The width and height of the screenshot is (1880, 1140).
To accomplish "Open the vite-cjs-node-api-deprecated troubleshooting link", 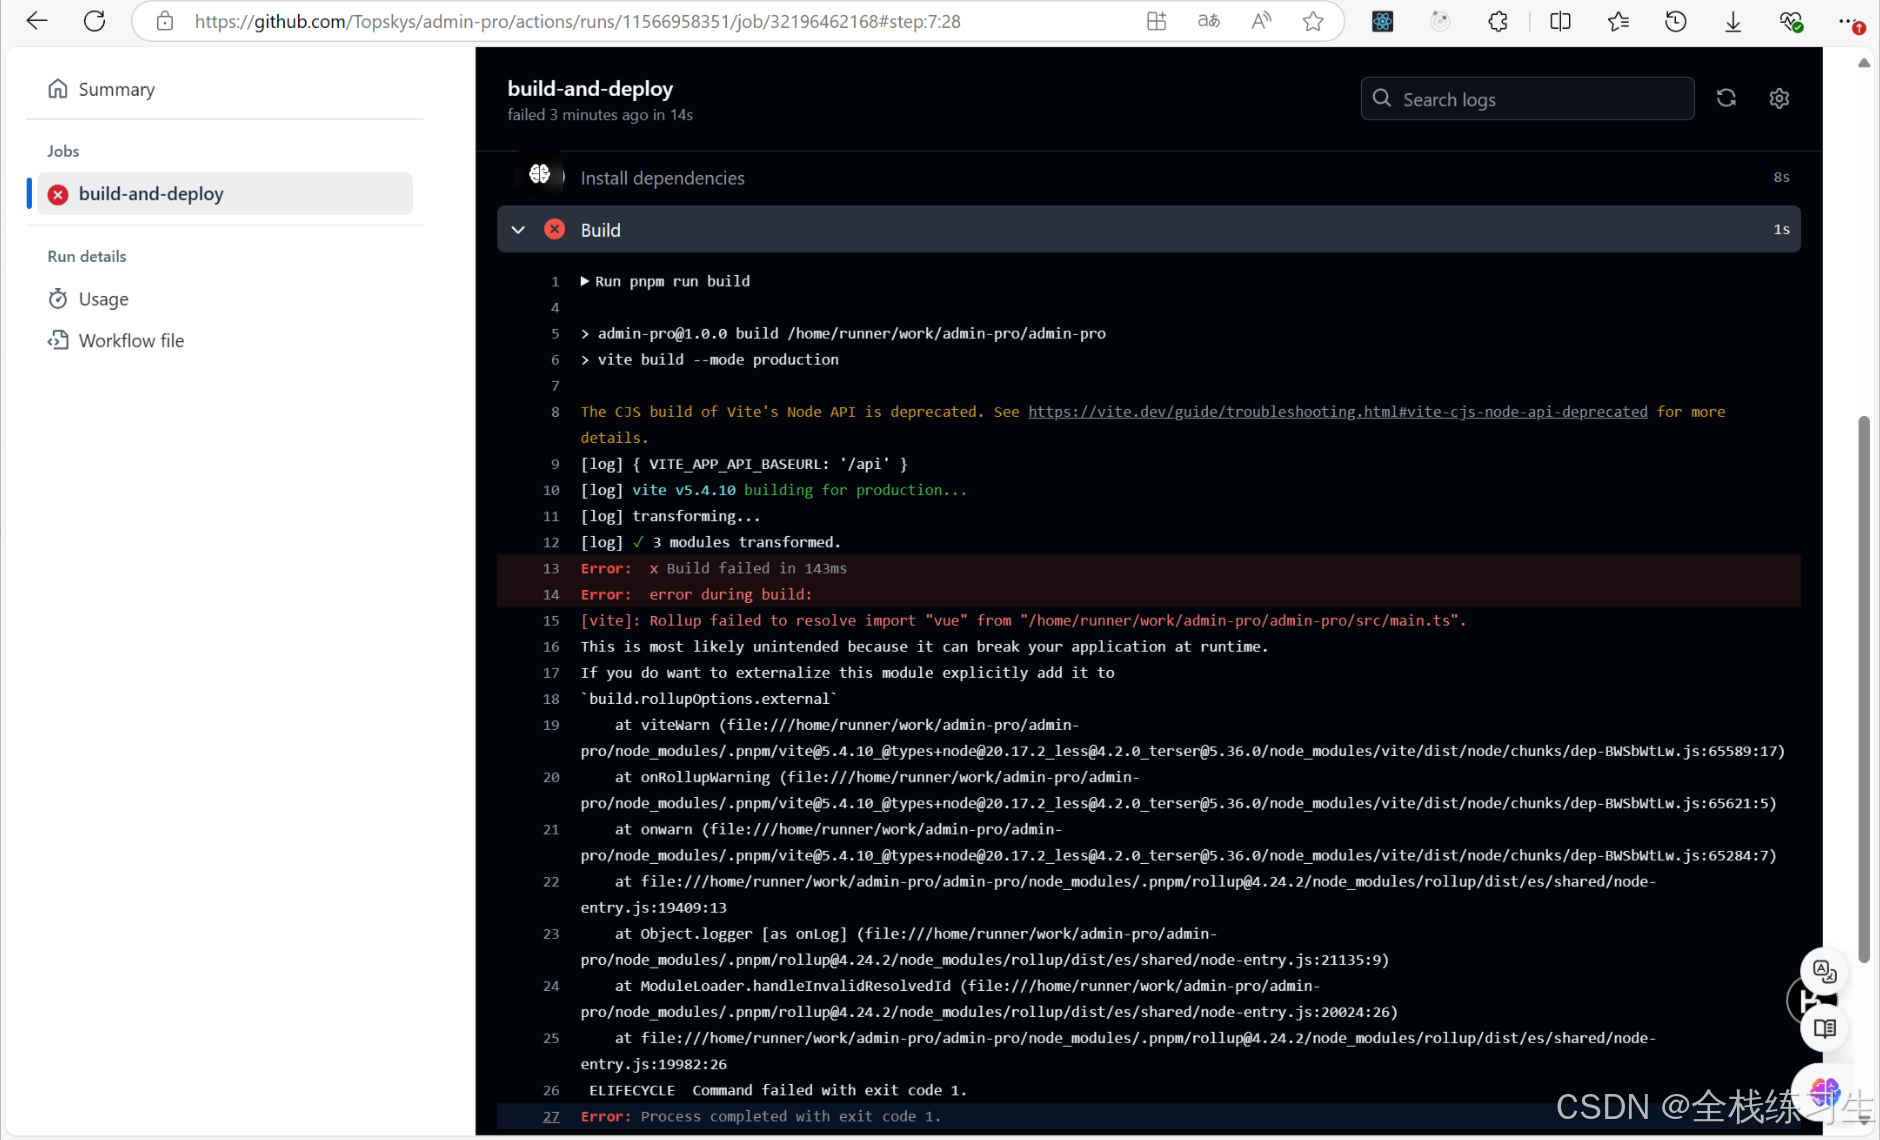I will 1337,411.
